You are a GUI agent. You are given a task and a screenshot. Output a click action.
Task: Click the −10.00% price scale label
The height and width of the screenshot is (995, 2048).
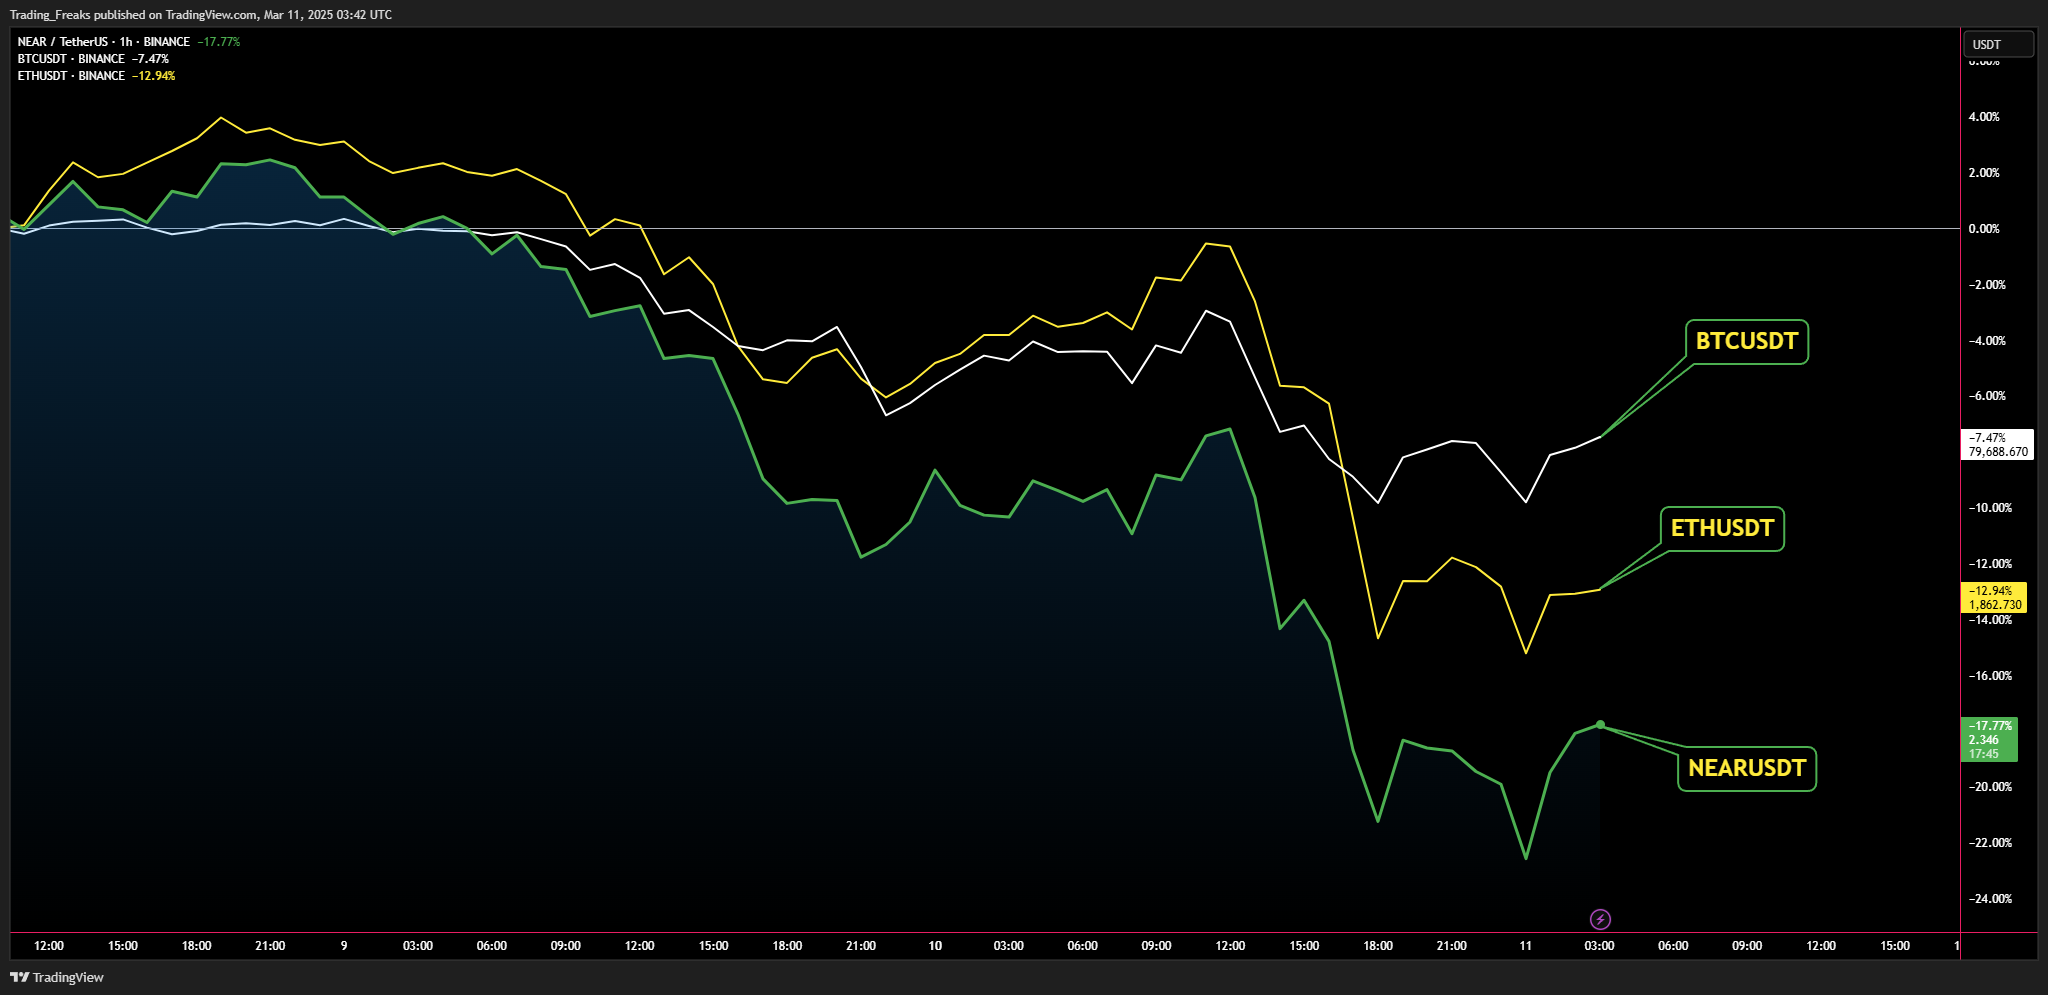[1990, 508]
